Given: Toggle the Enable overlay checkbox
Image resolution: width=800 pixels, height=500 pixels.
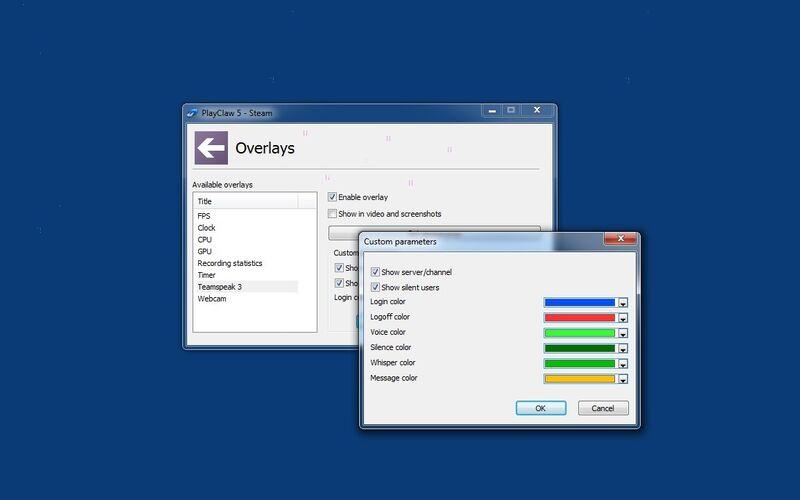Looking at the screenshot, I should (x=332, y=197).
